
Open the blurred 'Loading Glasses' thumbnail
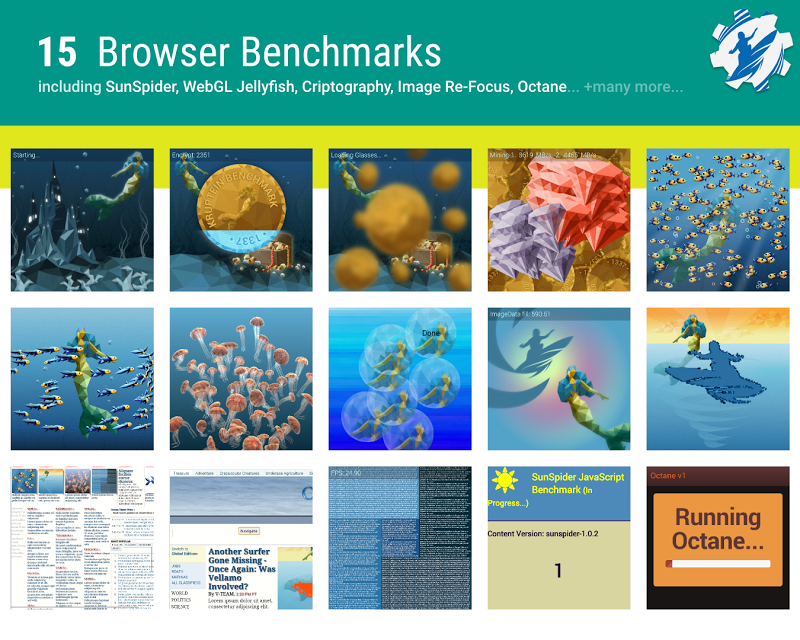coord(400,220)
